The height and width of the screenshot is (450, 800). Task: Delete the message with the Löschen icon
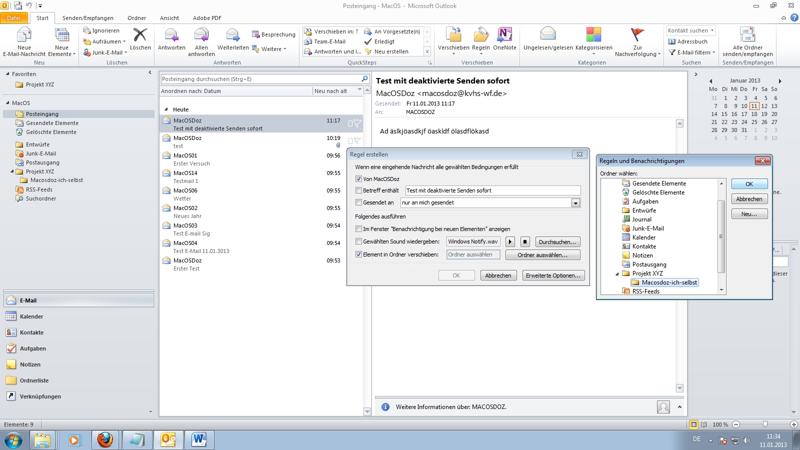pyautogui.click(x=140, y=39)
